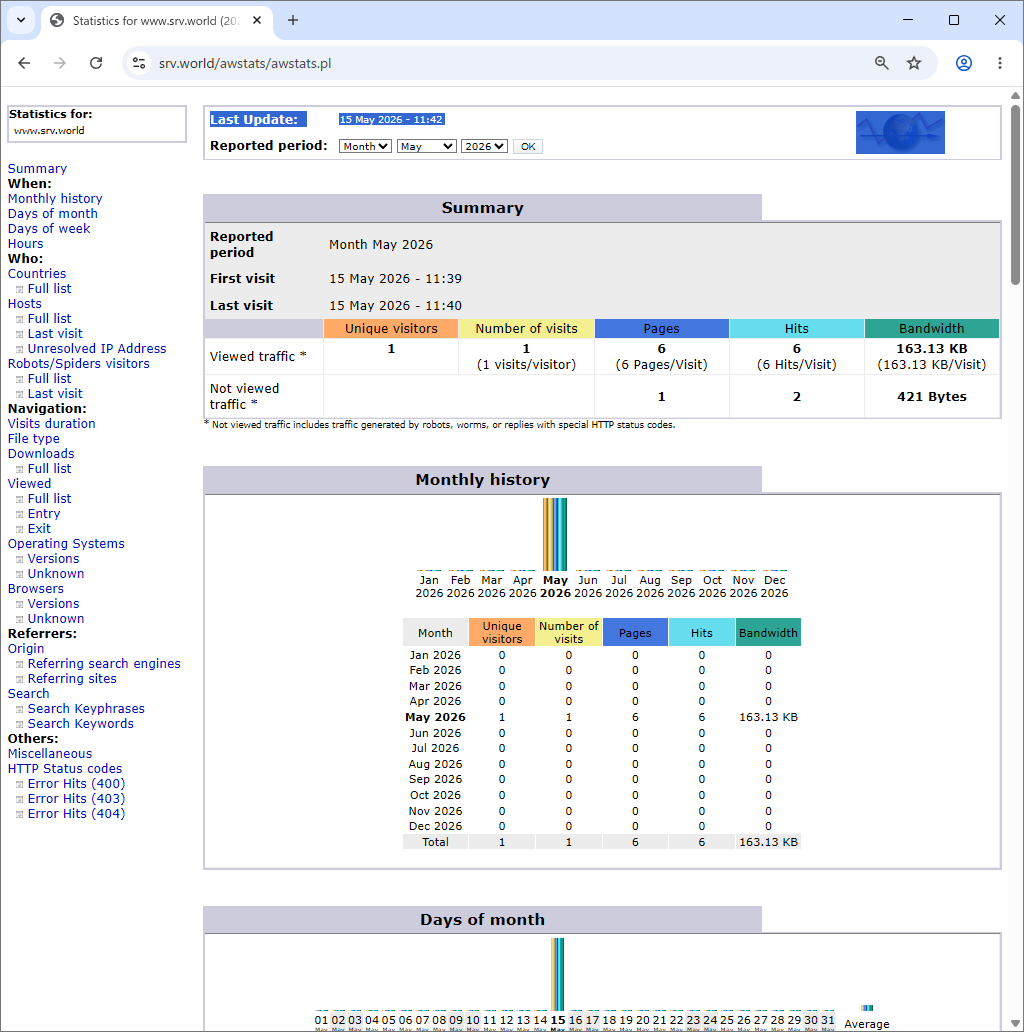This screenshot has width=1024, height=1032.
Task: Open Unknown under Operating Systems
Action: point(56,573)
